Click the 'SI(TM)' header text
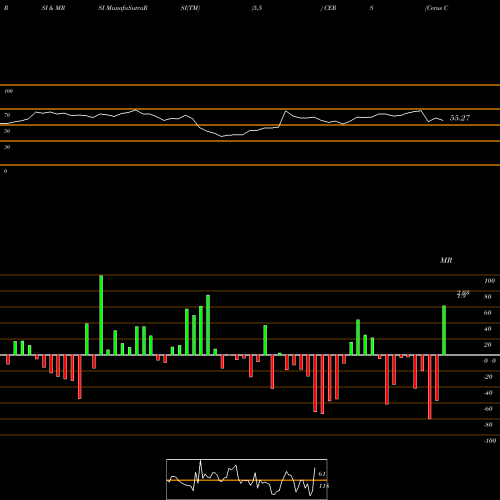500x500 pixels. (190, 8)
